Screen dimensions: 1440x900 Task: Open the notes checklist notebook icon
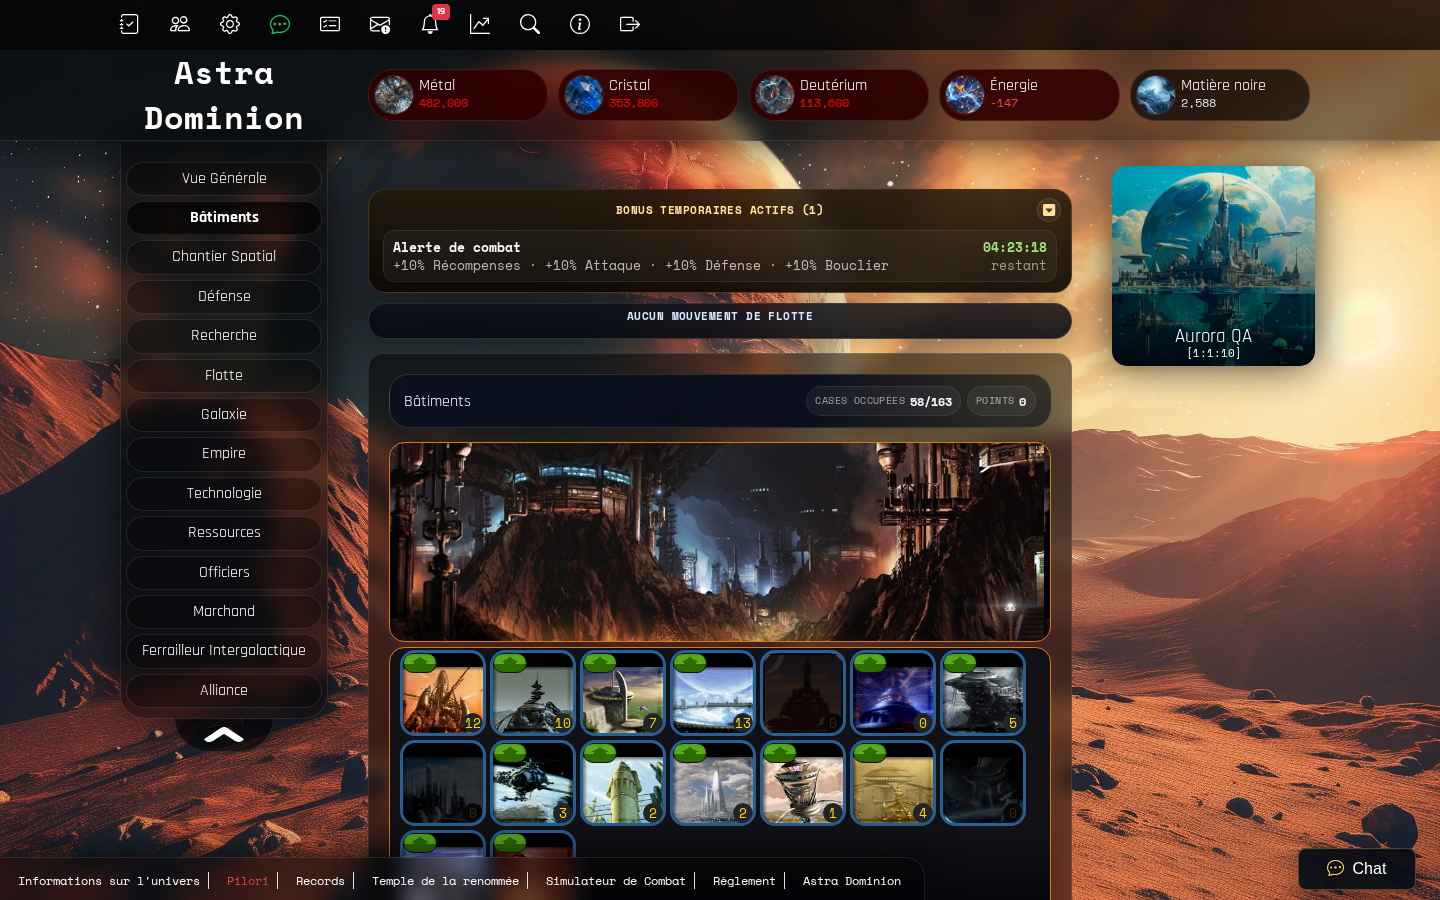[x=129, y=24]
